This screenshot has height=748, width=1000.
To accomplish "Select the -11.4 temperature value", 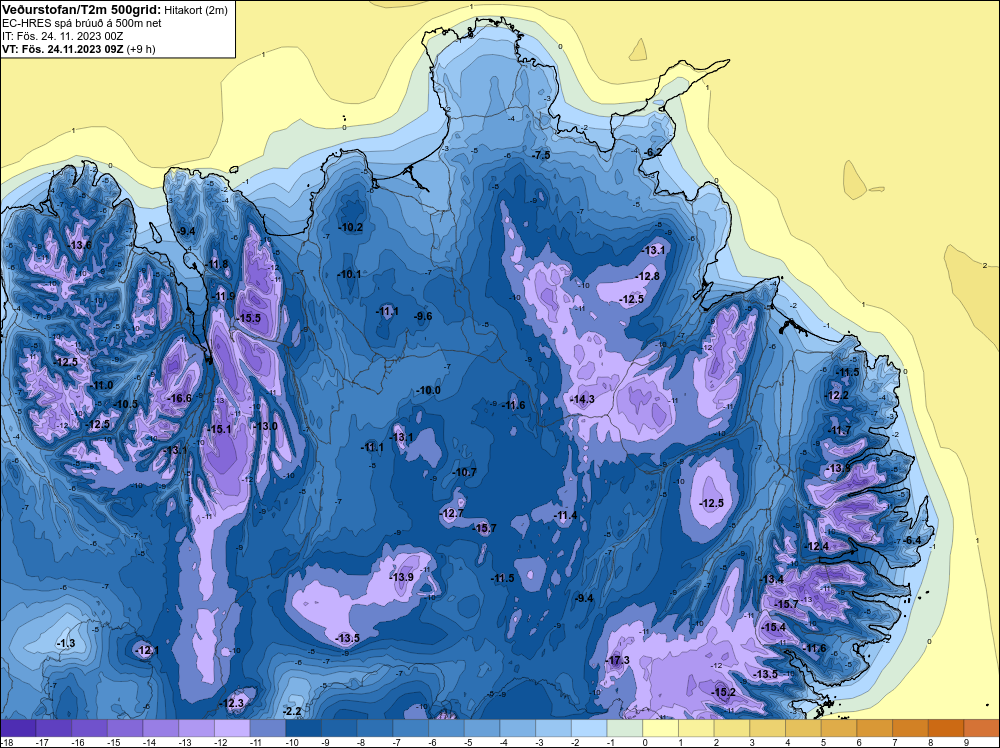I will 566,515.
